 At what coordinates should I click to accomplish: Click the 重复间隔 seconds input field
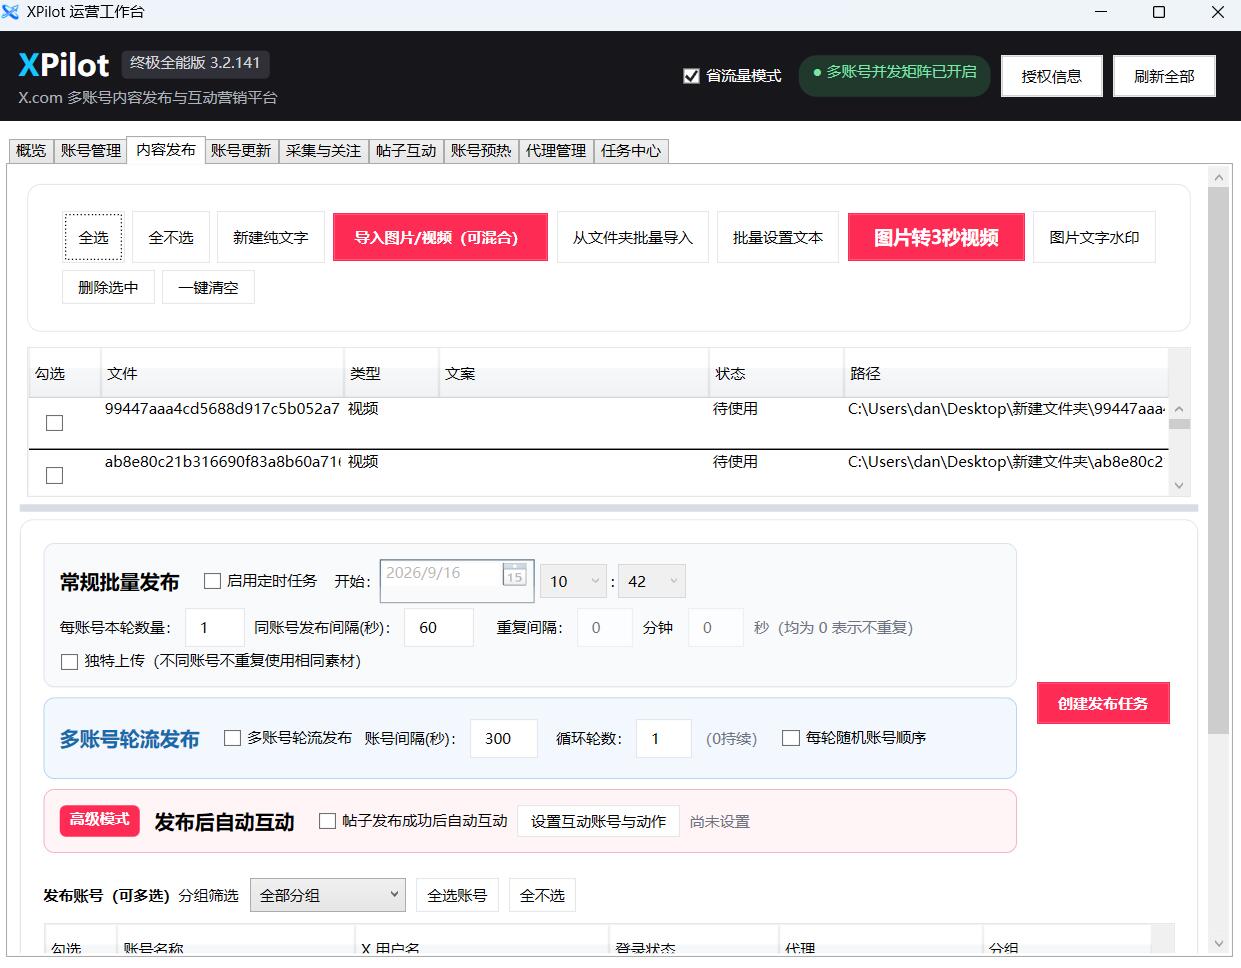(716, 627)
